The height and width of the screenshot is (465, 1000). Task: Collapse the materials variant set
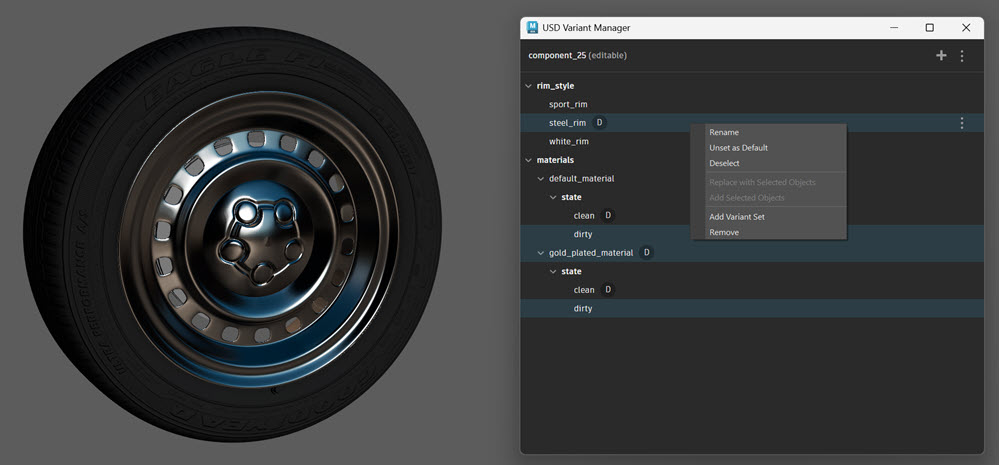point(529,160)
